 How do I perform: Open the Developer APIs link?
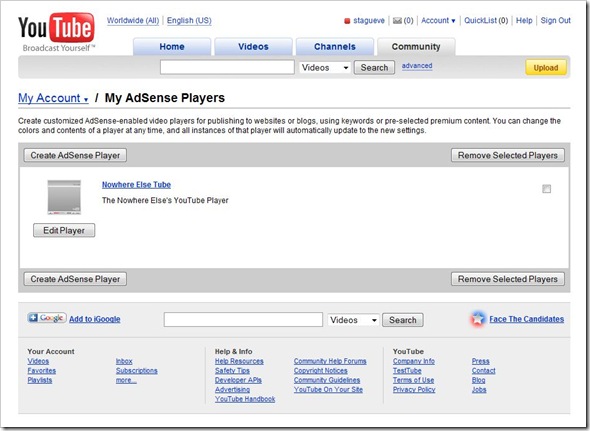click(x=238, y=380)
